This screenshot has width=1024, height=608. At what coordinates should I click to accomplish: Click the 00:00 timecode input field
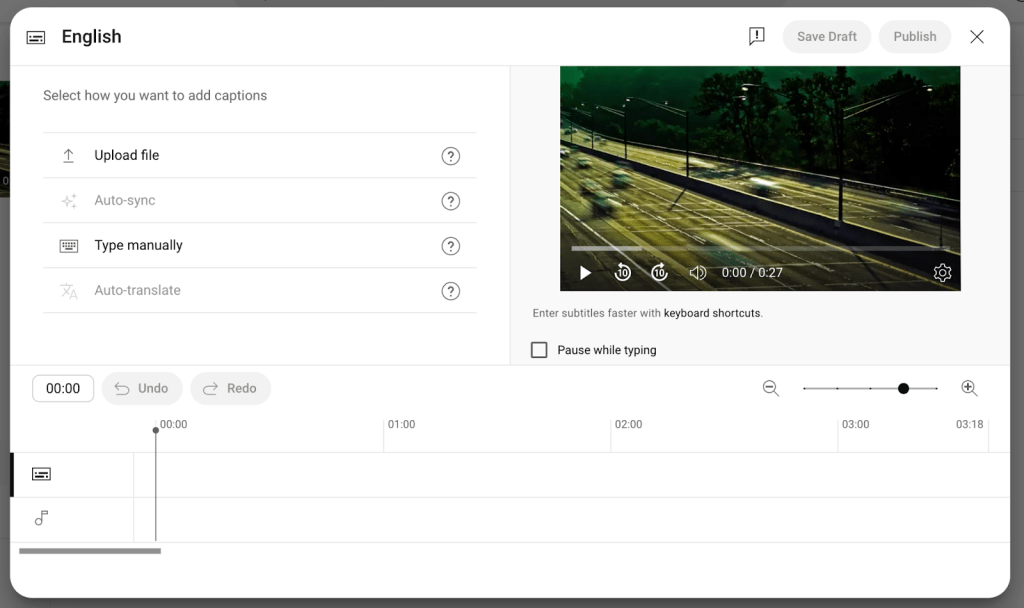[63, 388]
